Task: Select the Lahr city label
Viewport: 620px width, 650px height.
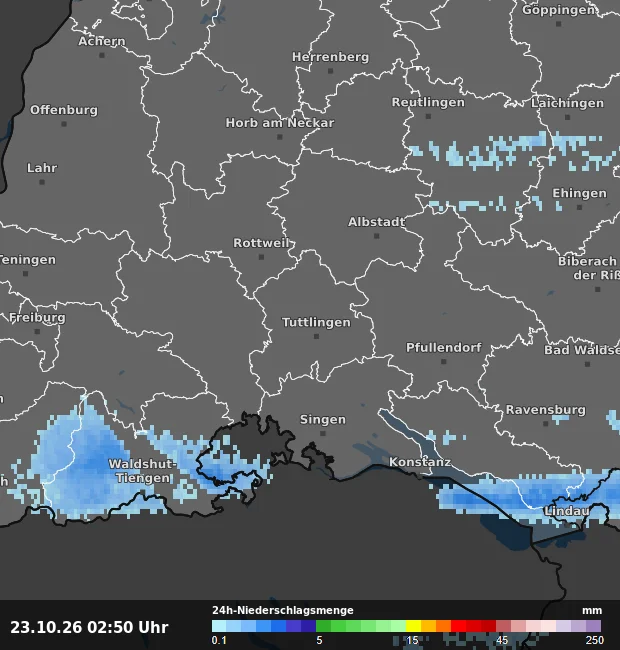Action: (42, 168)
